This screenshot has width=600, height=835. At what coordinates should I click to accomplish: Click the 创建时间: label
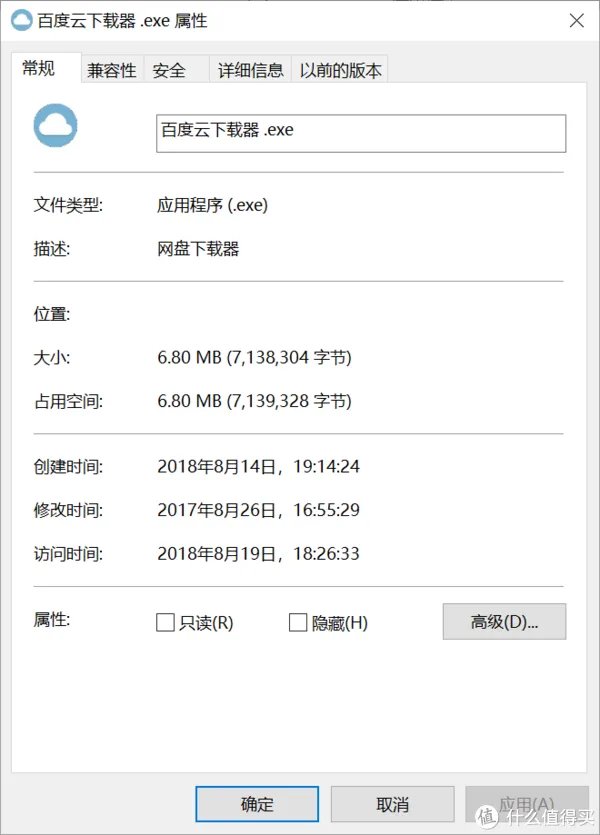(68, 466)
